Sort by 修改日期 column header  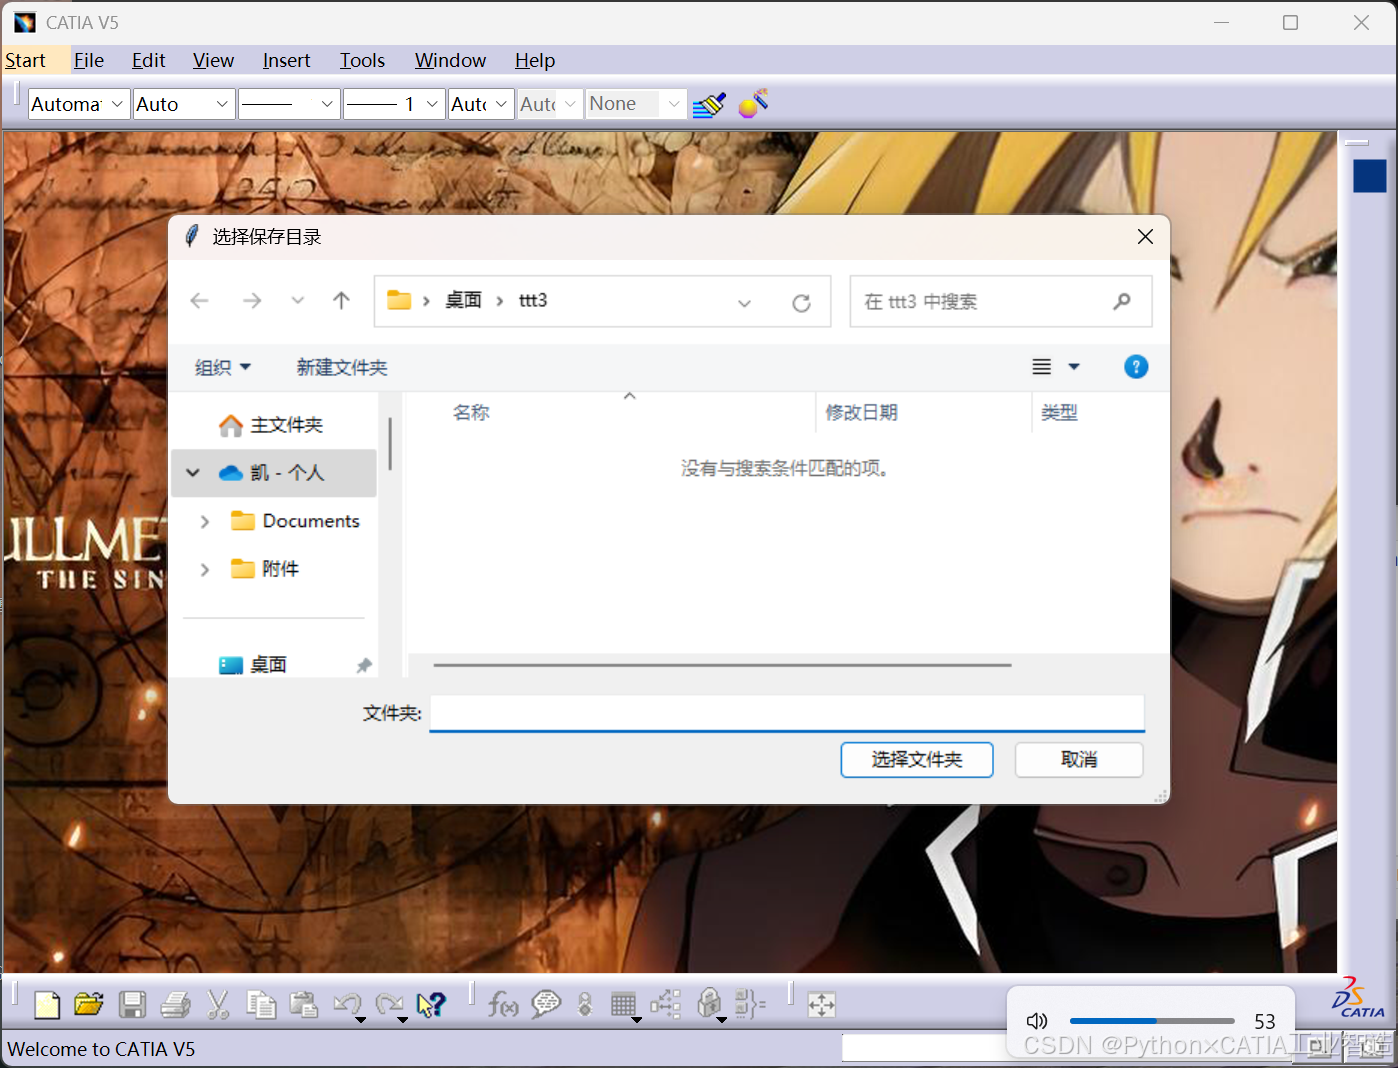861,413
